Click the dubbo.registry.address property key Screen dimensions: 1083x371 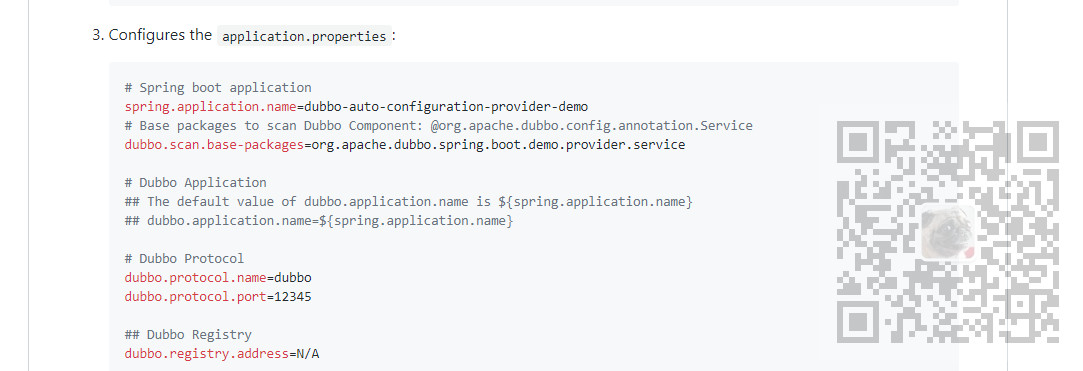[207, 354]
